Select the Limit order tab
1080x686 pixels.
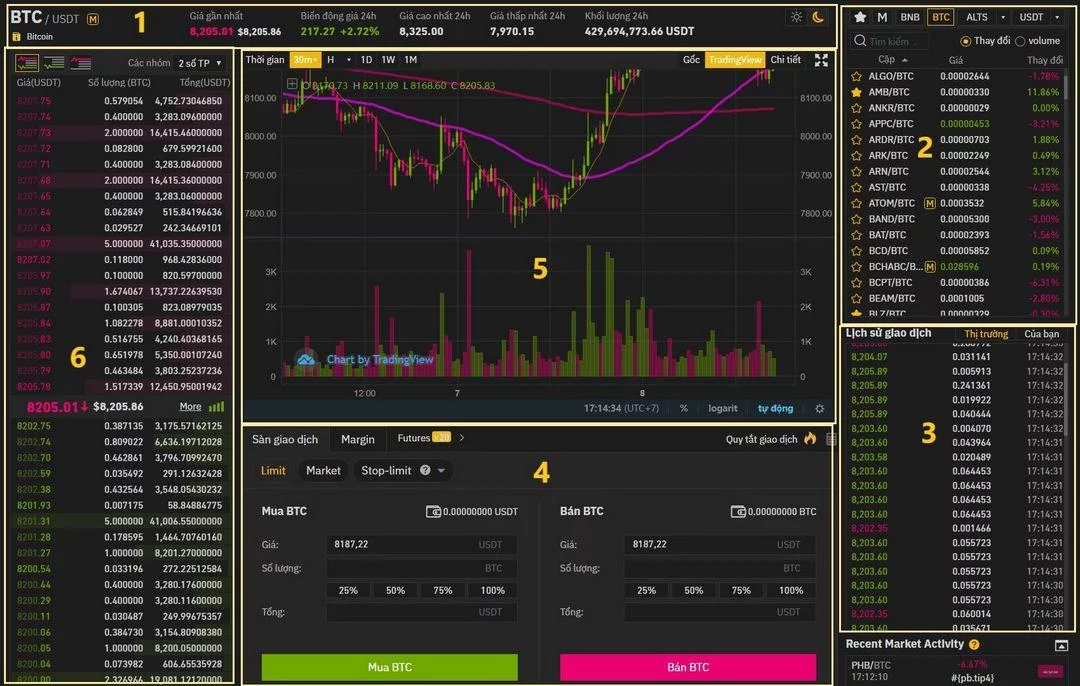point(273,470)
